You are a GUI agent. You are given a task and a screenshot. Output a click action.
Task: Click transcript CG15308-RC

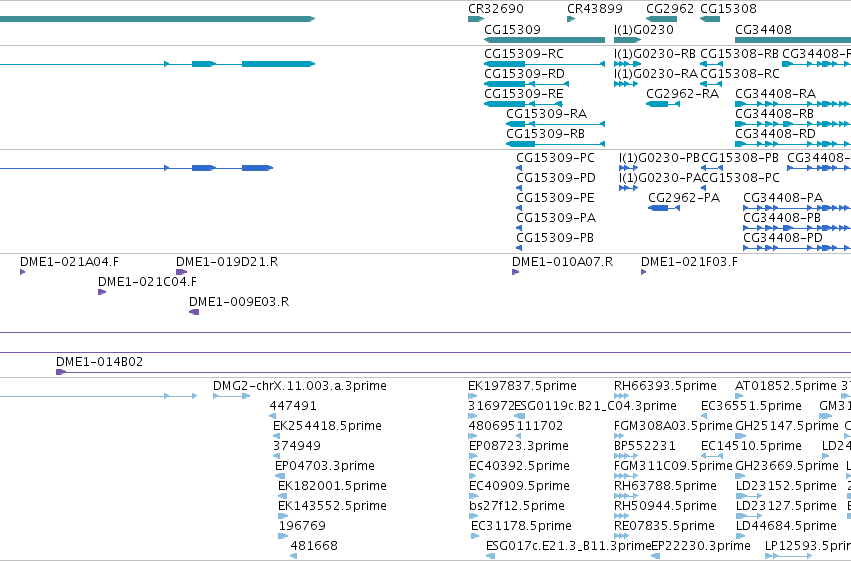tap(712, 84)
